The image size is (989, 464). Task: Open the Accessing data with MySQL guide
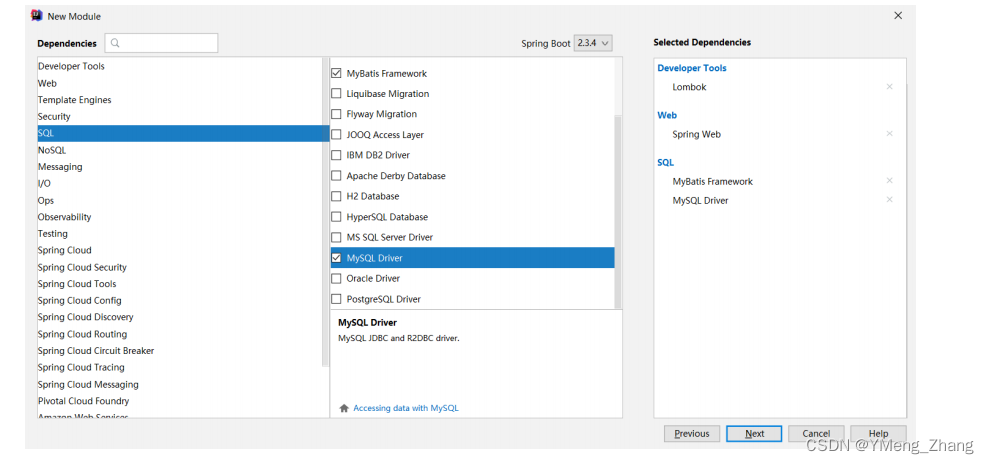406,409
